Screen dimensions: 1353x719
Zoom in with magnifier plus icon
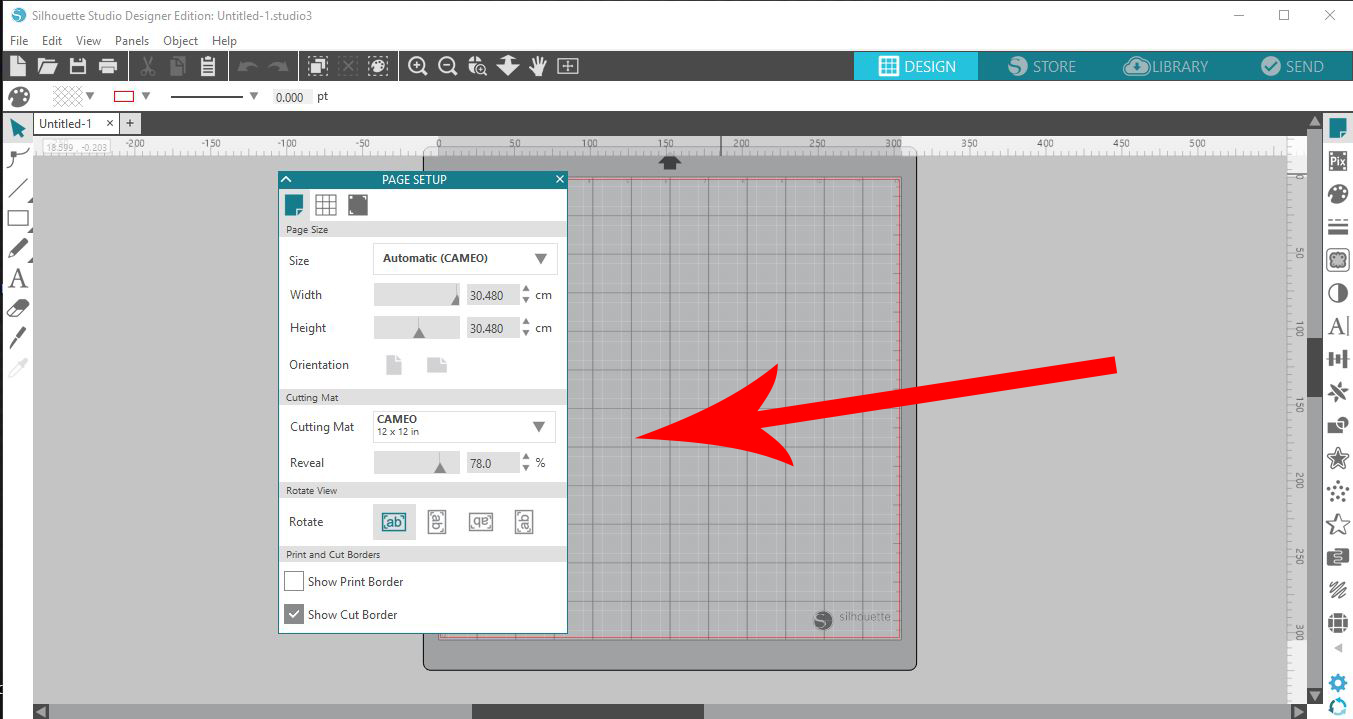(418, 66)
